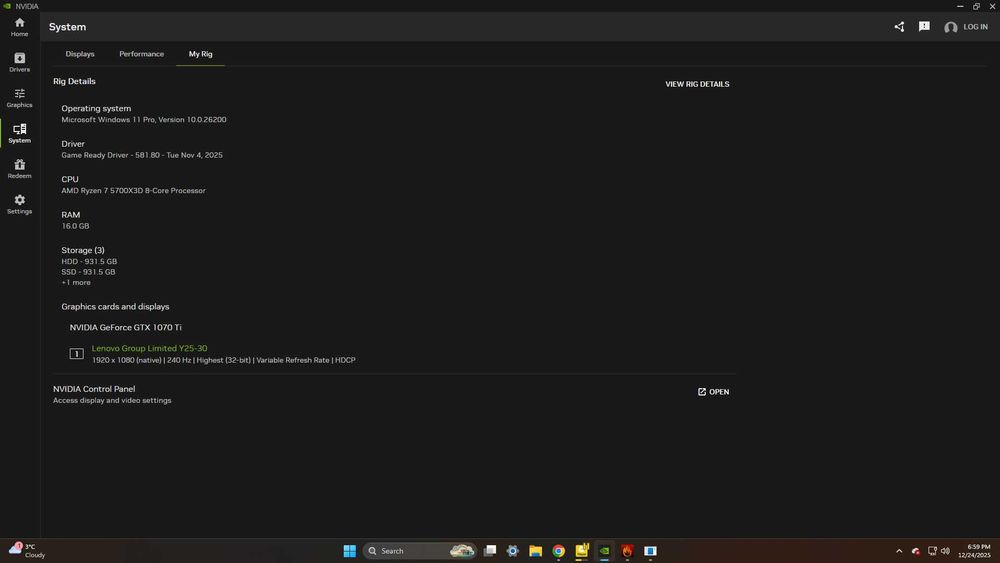Click the NVIDIA logo in title bar
The image size is (1000, 563).
[8, 6]
